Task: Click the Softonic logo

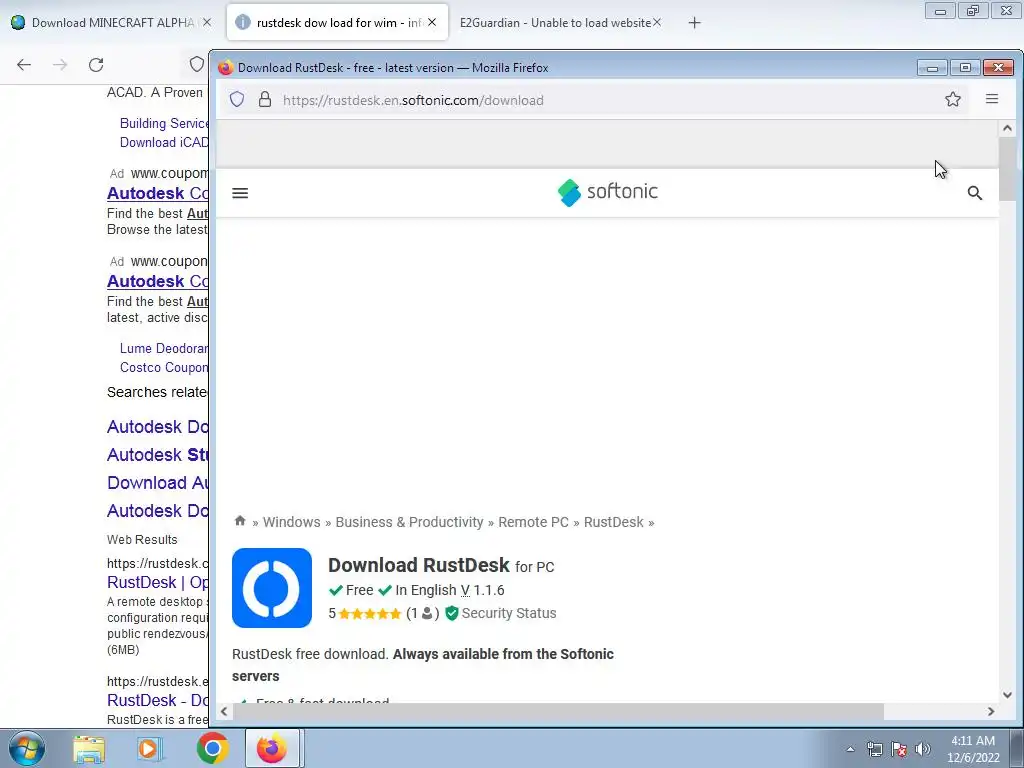Action: (x=607, y=192)
